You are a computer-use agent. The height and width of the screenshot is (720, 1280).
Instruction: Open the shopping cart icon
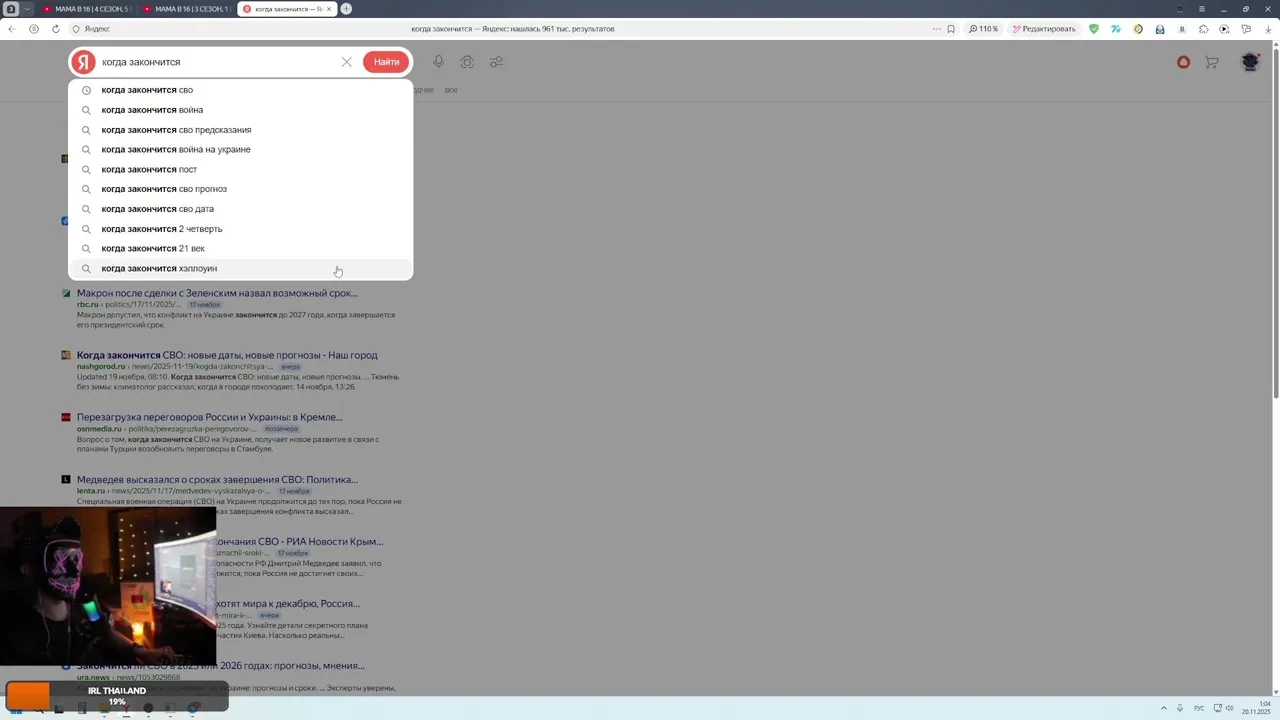coord(1212,62)
